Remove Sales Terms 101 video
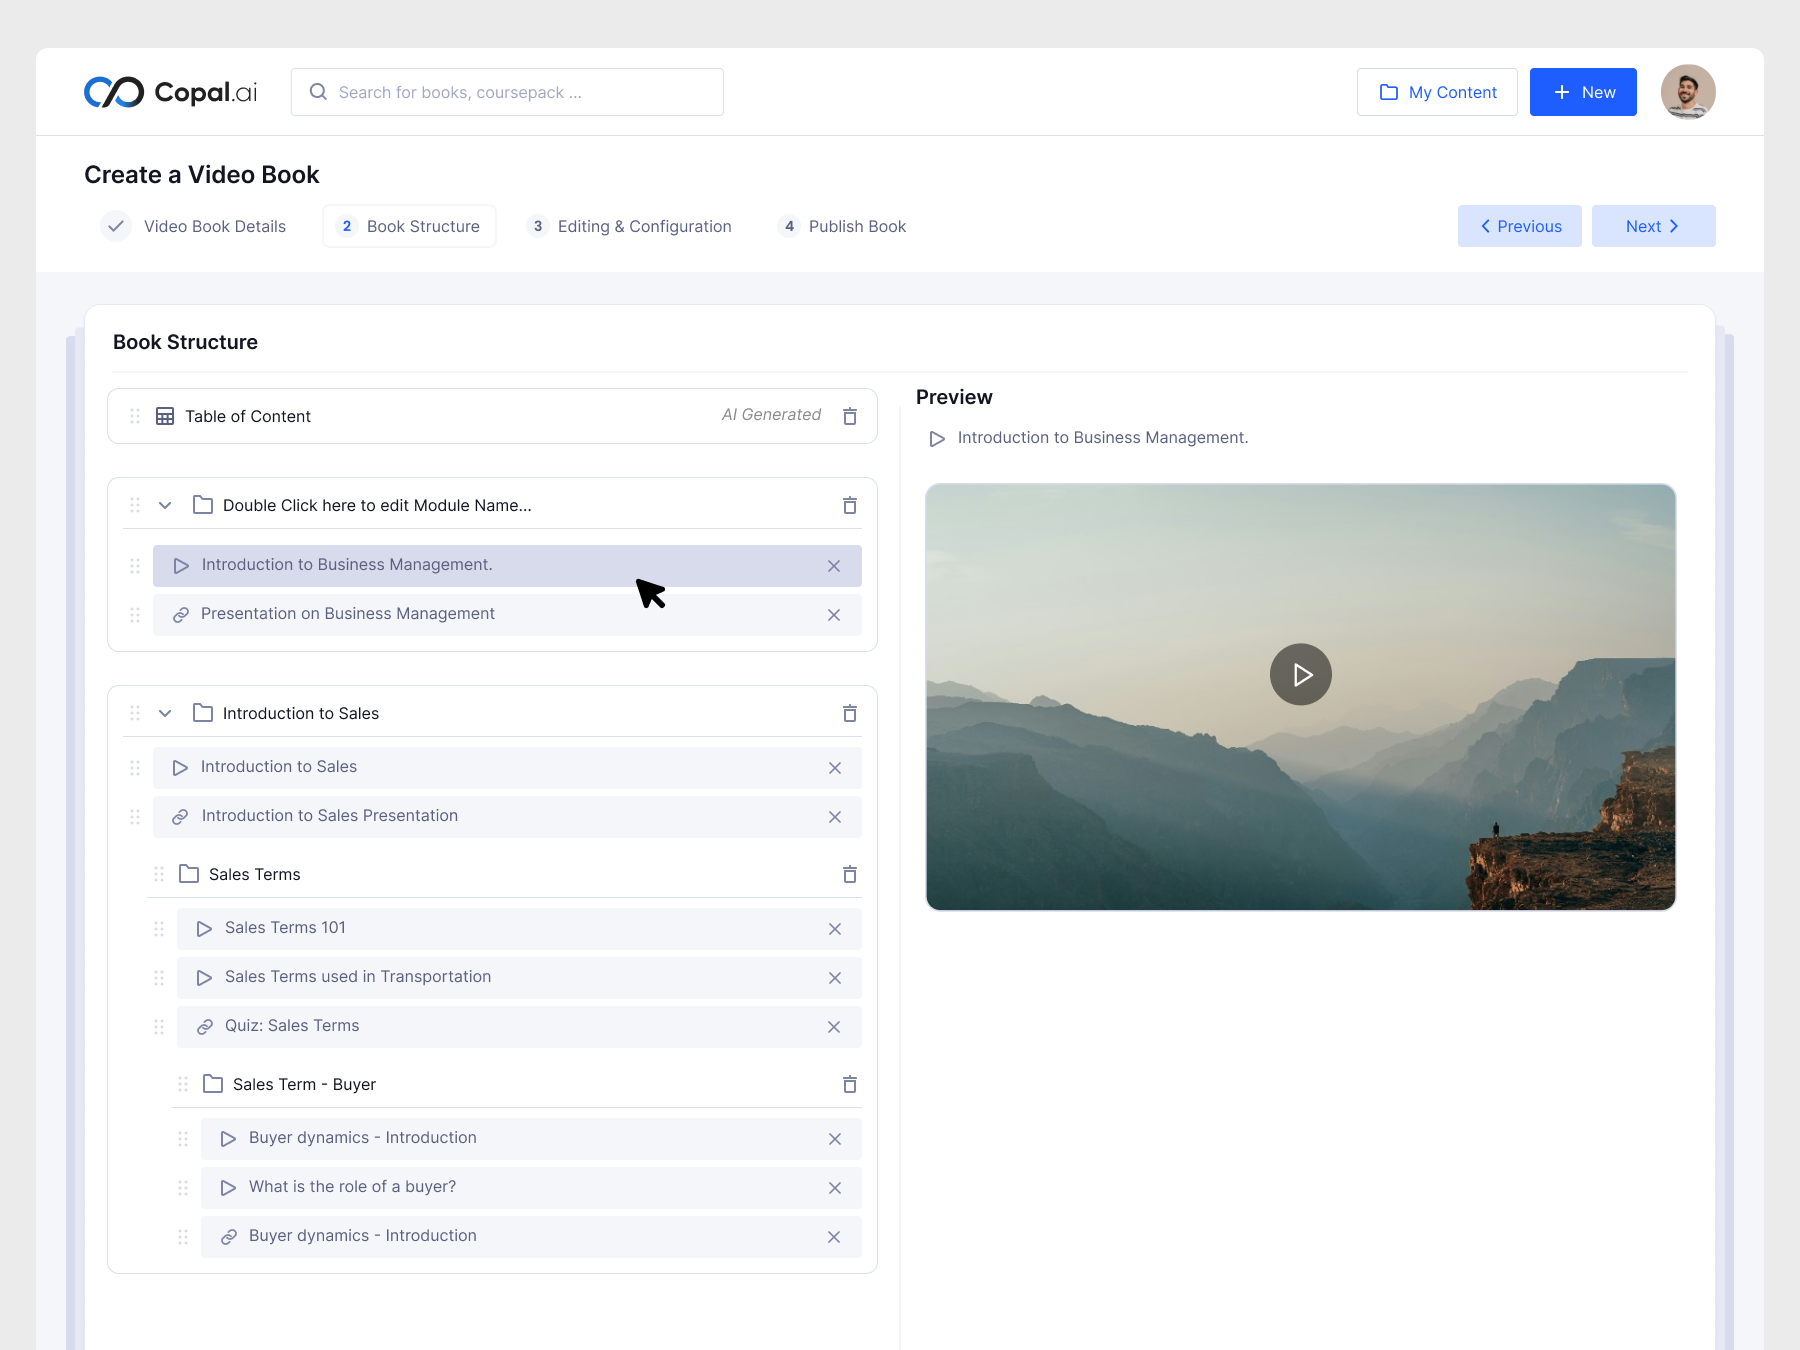 tap(833, 929)
